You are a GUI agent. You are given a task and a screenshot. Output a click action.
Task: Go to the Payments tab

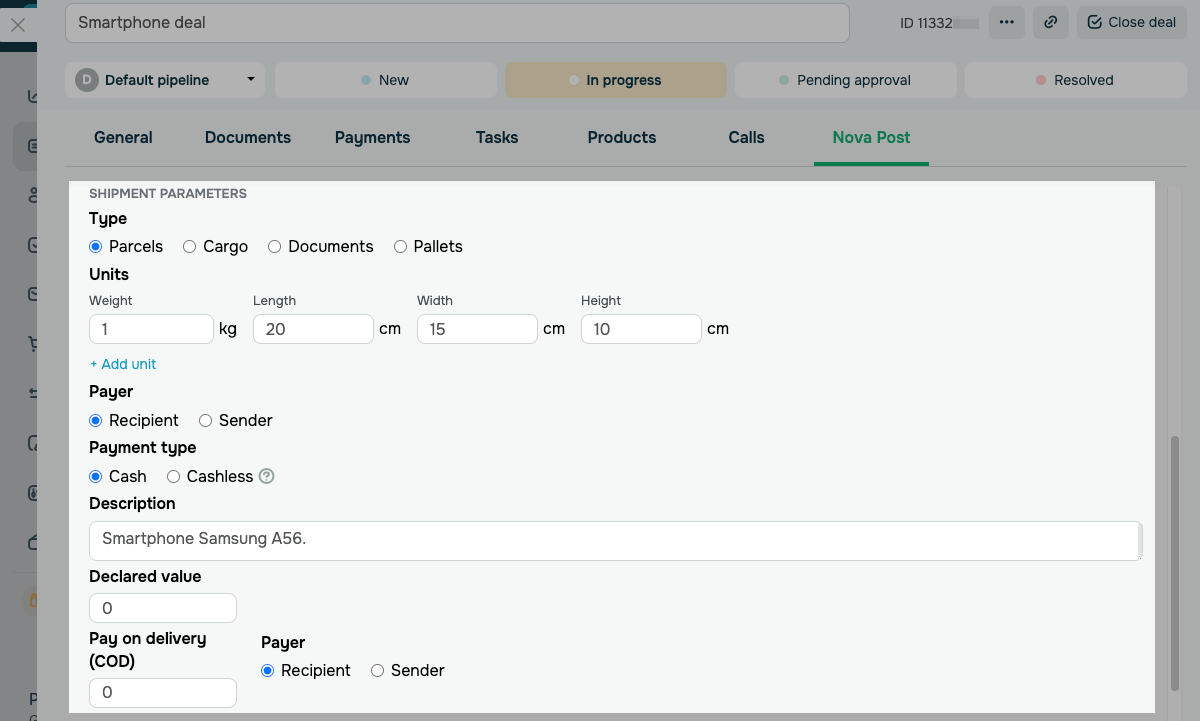(372, 138)
